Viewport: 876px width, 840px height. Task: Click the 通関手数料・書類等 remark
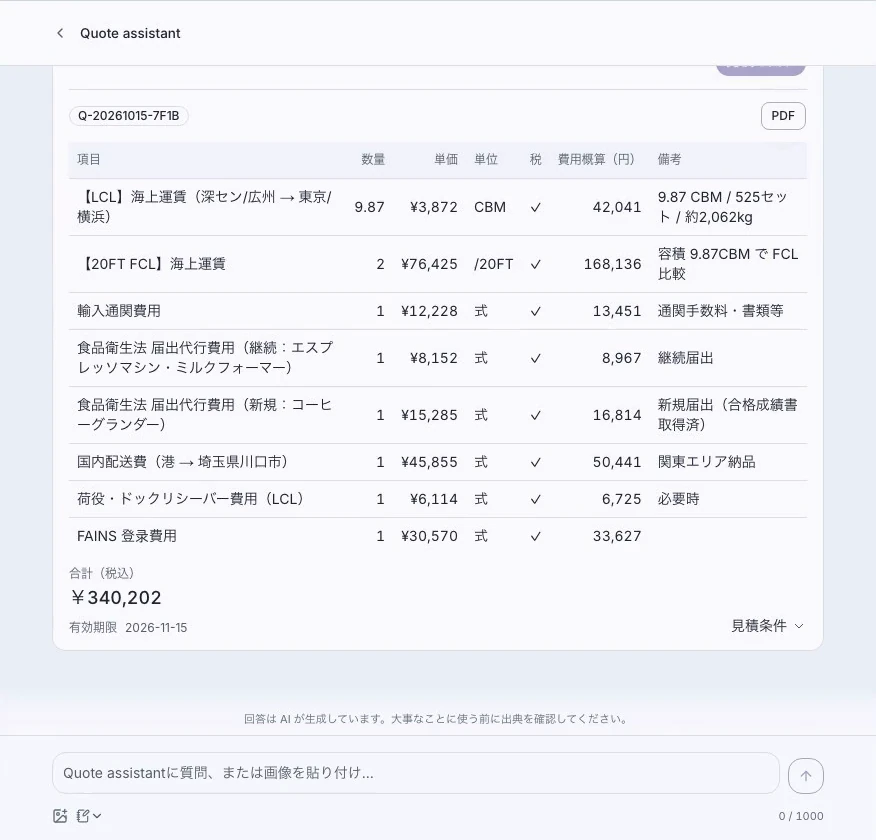[x=721, y=311]
